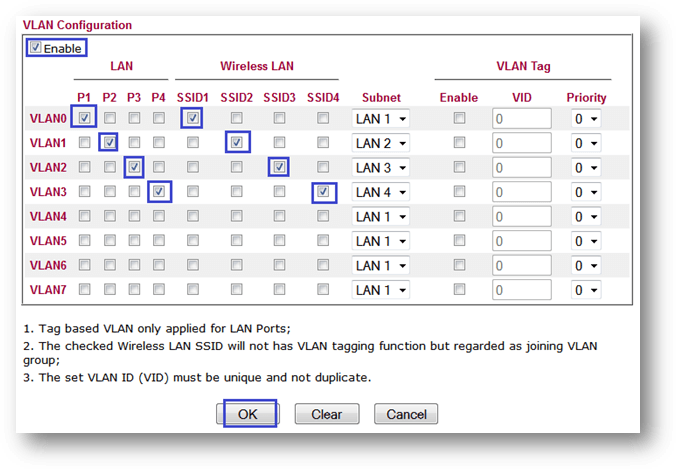Uncheck P3 port for VLAN2
Screen dimensions: 676x469
[x=134, y=167]
